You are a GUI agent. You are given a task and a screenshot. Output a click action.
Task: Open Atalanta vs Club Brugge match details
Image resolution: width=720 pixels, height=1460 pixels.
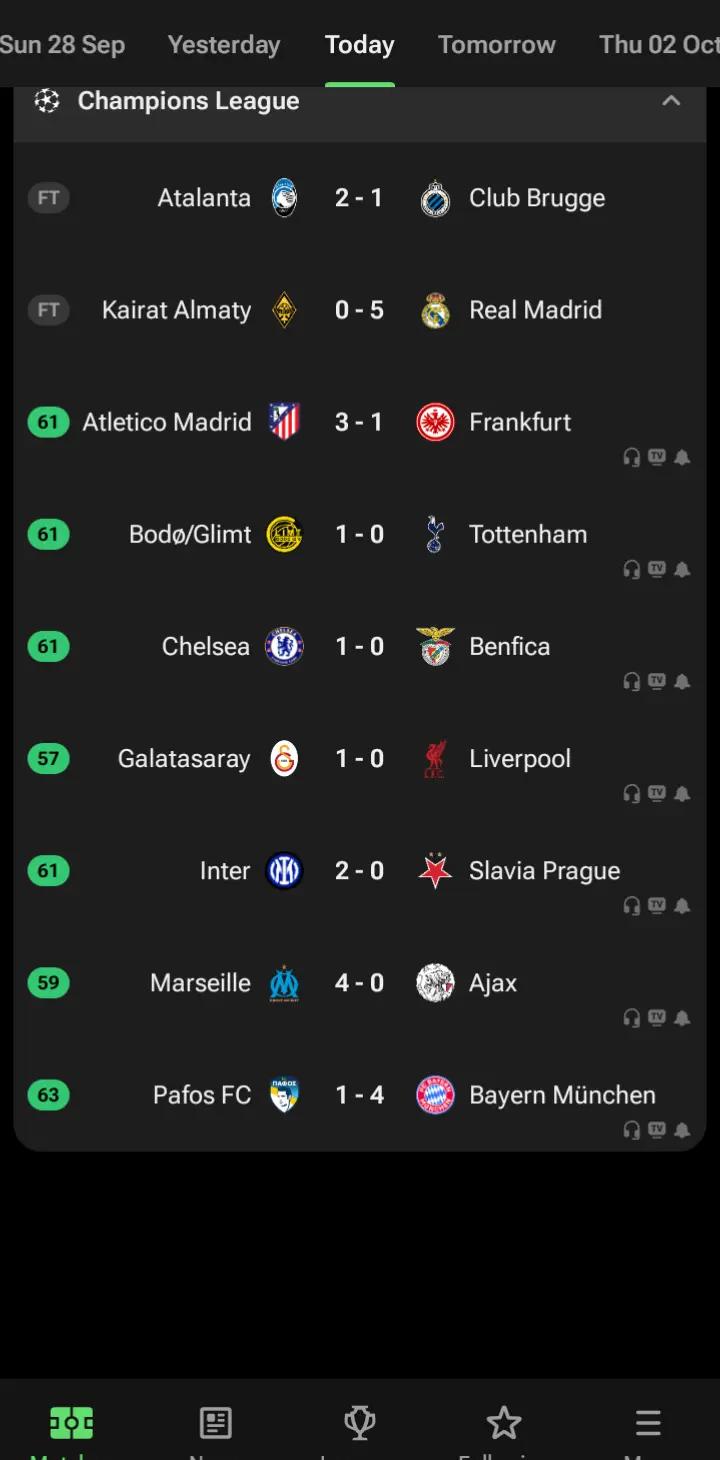click(x=359, y=198)
